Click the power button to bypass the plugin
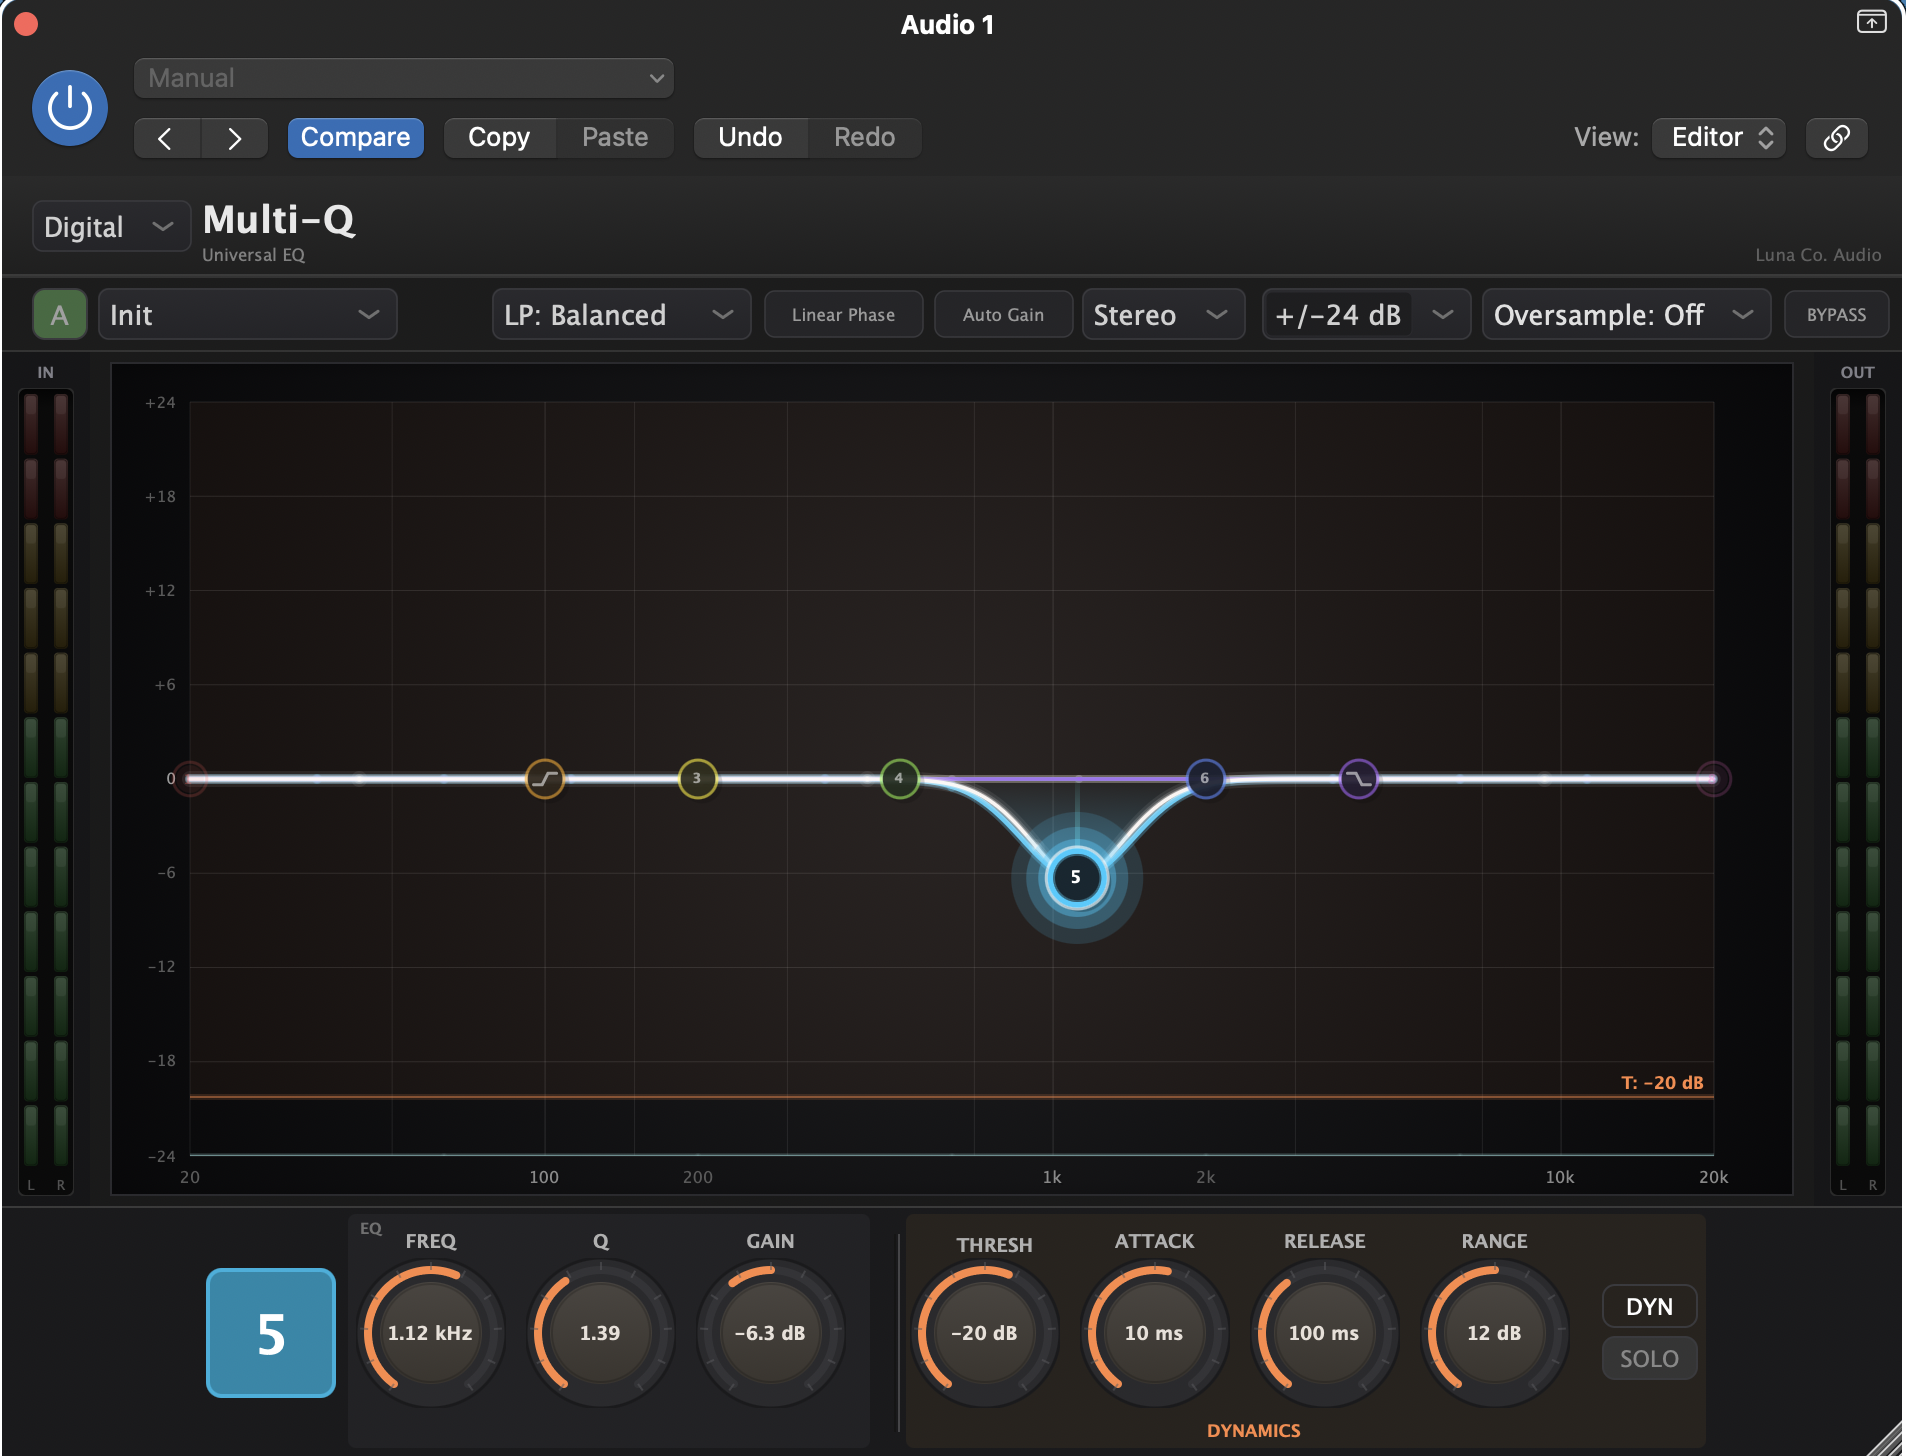The width and height of the screenshot is (1906, 1456). coord(69,107)
